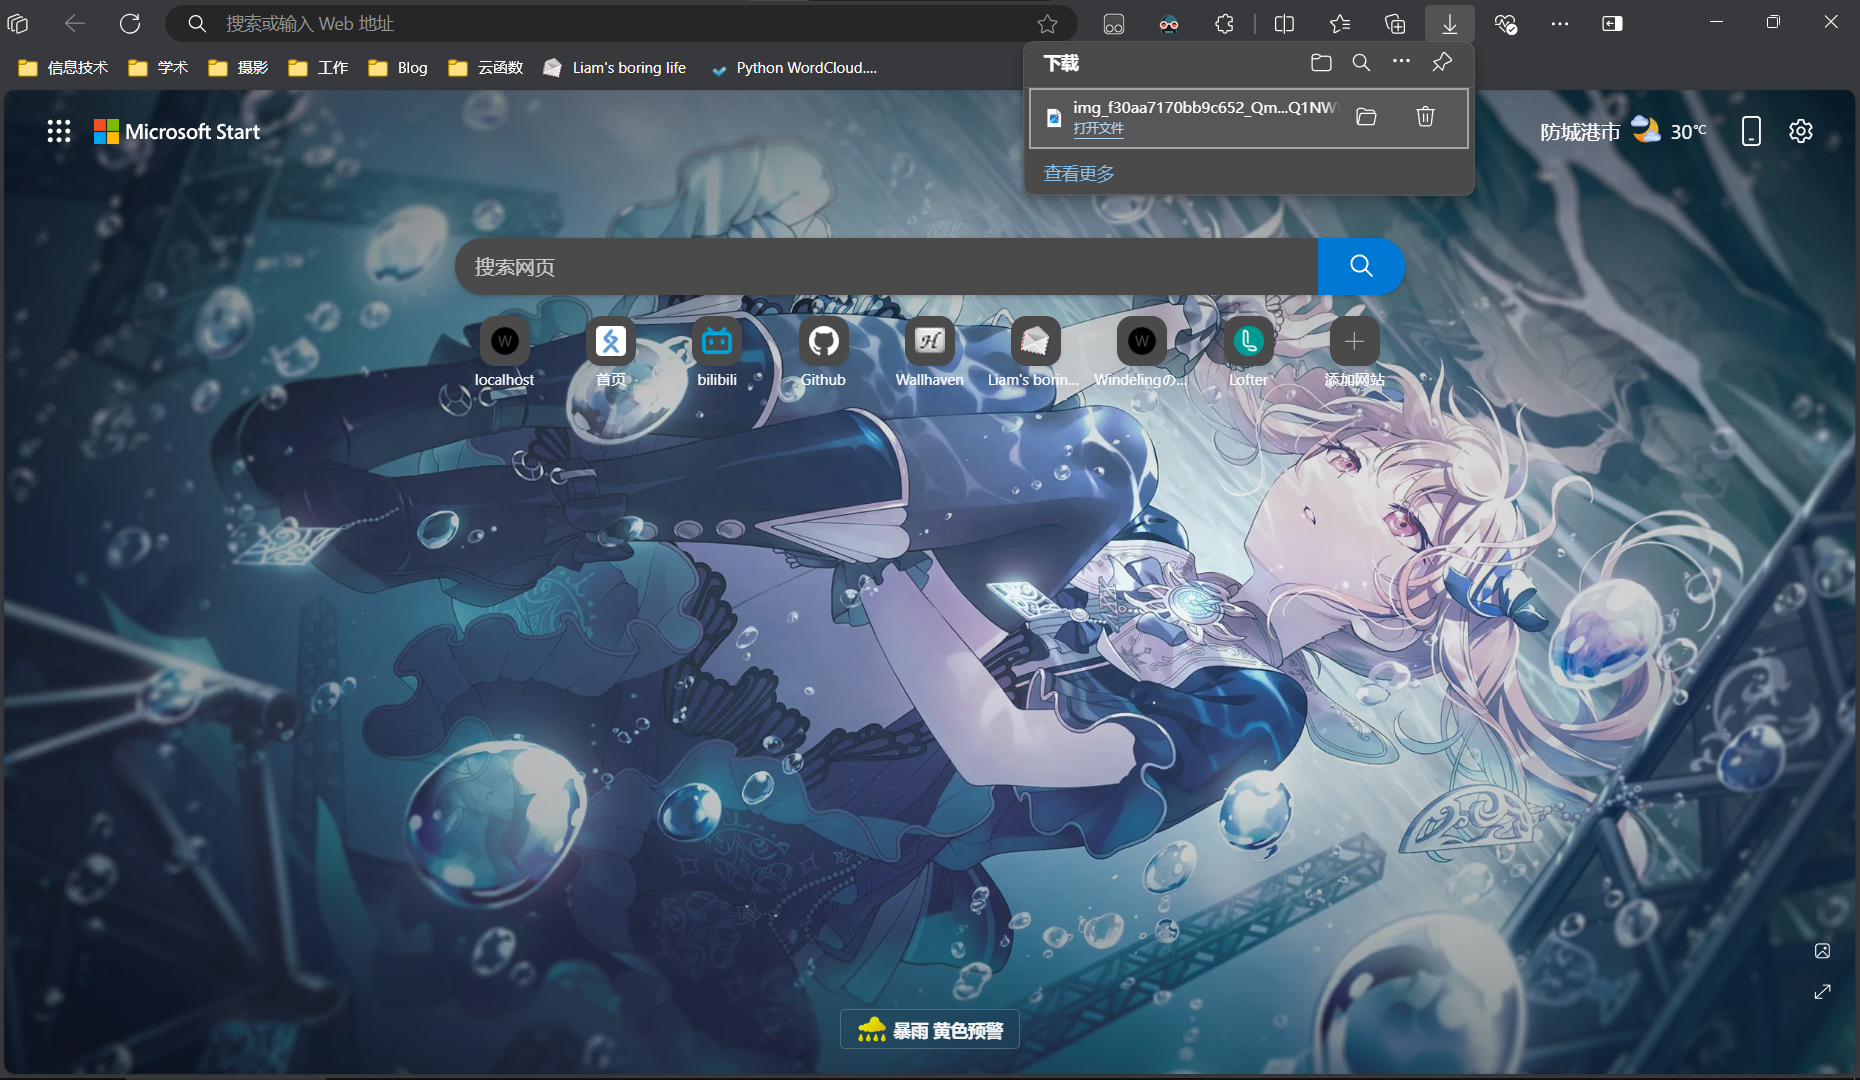The width and height of the screenshot is (1860, 1080).
Task: Open Browser essentials heart icon
Action: [1505, 23]
